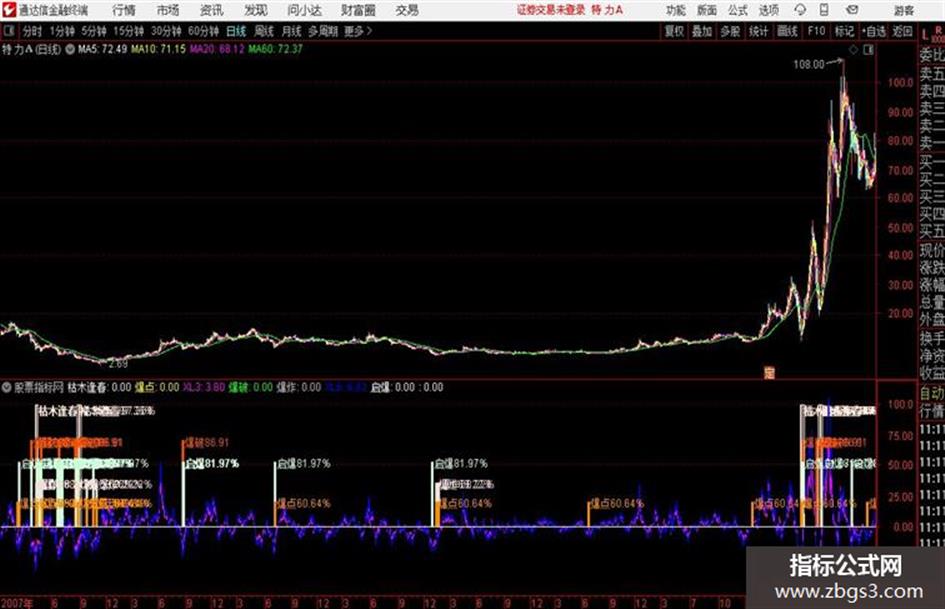Switch to 15分钟 chart period

pos(129,31)
